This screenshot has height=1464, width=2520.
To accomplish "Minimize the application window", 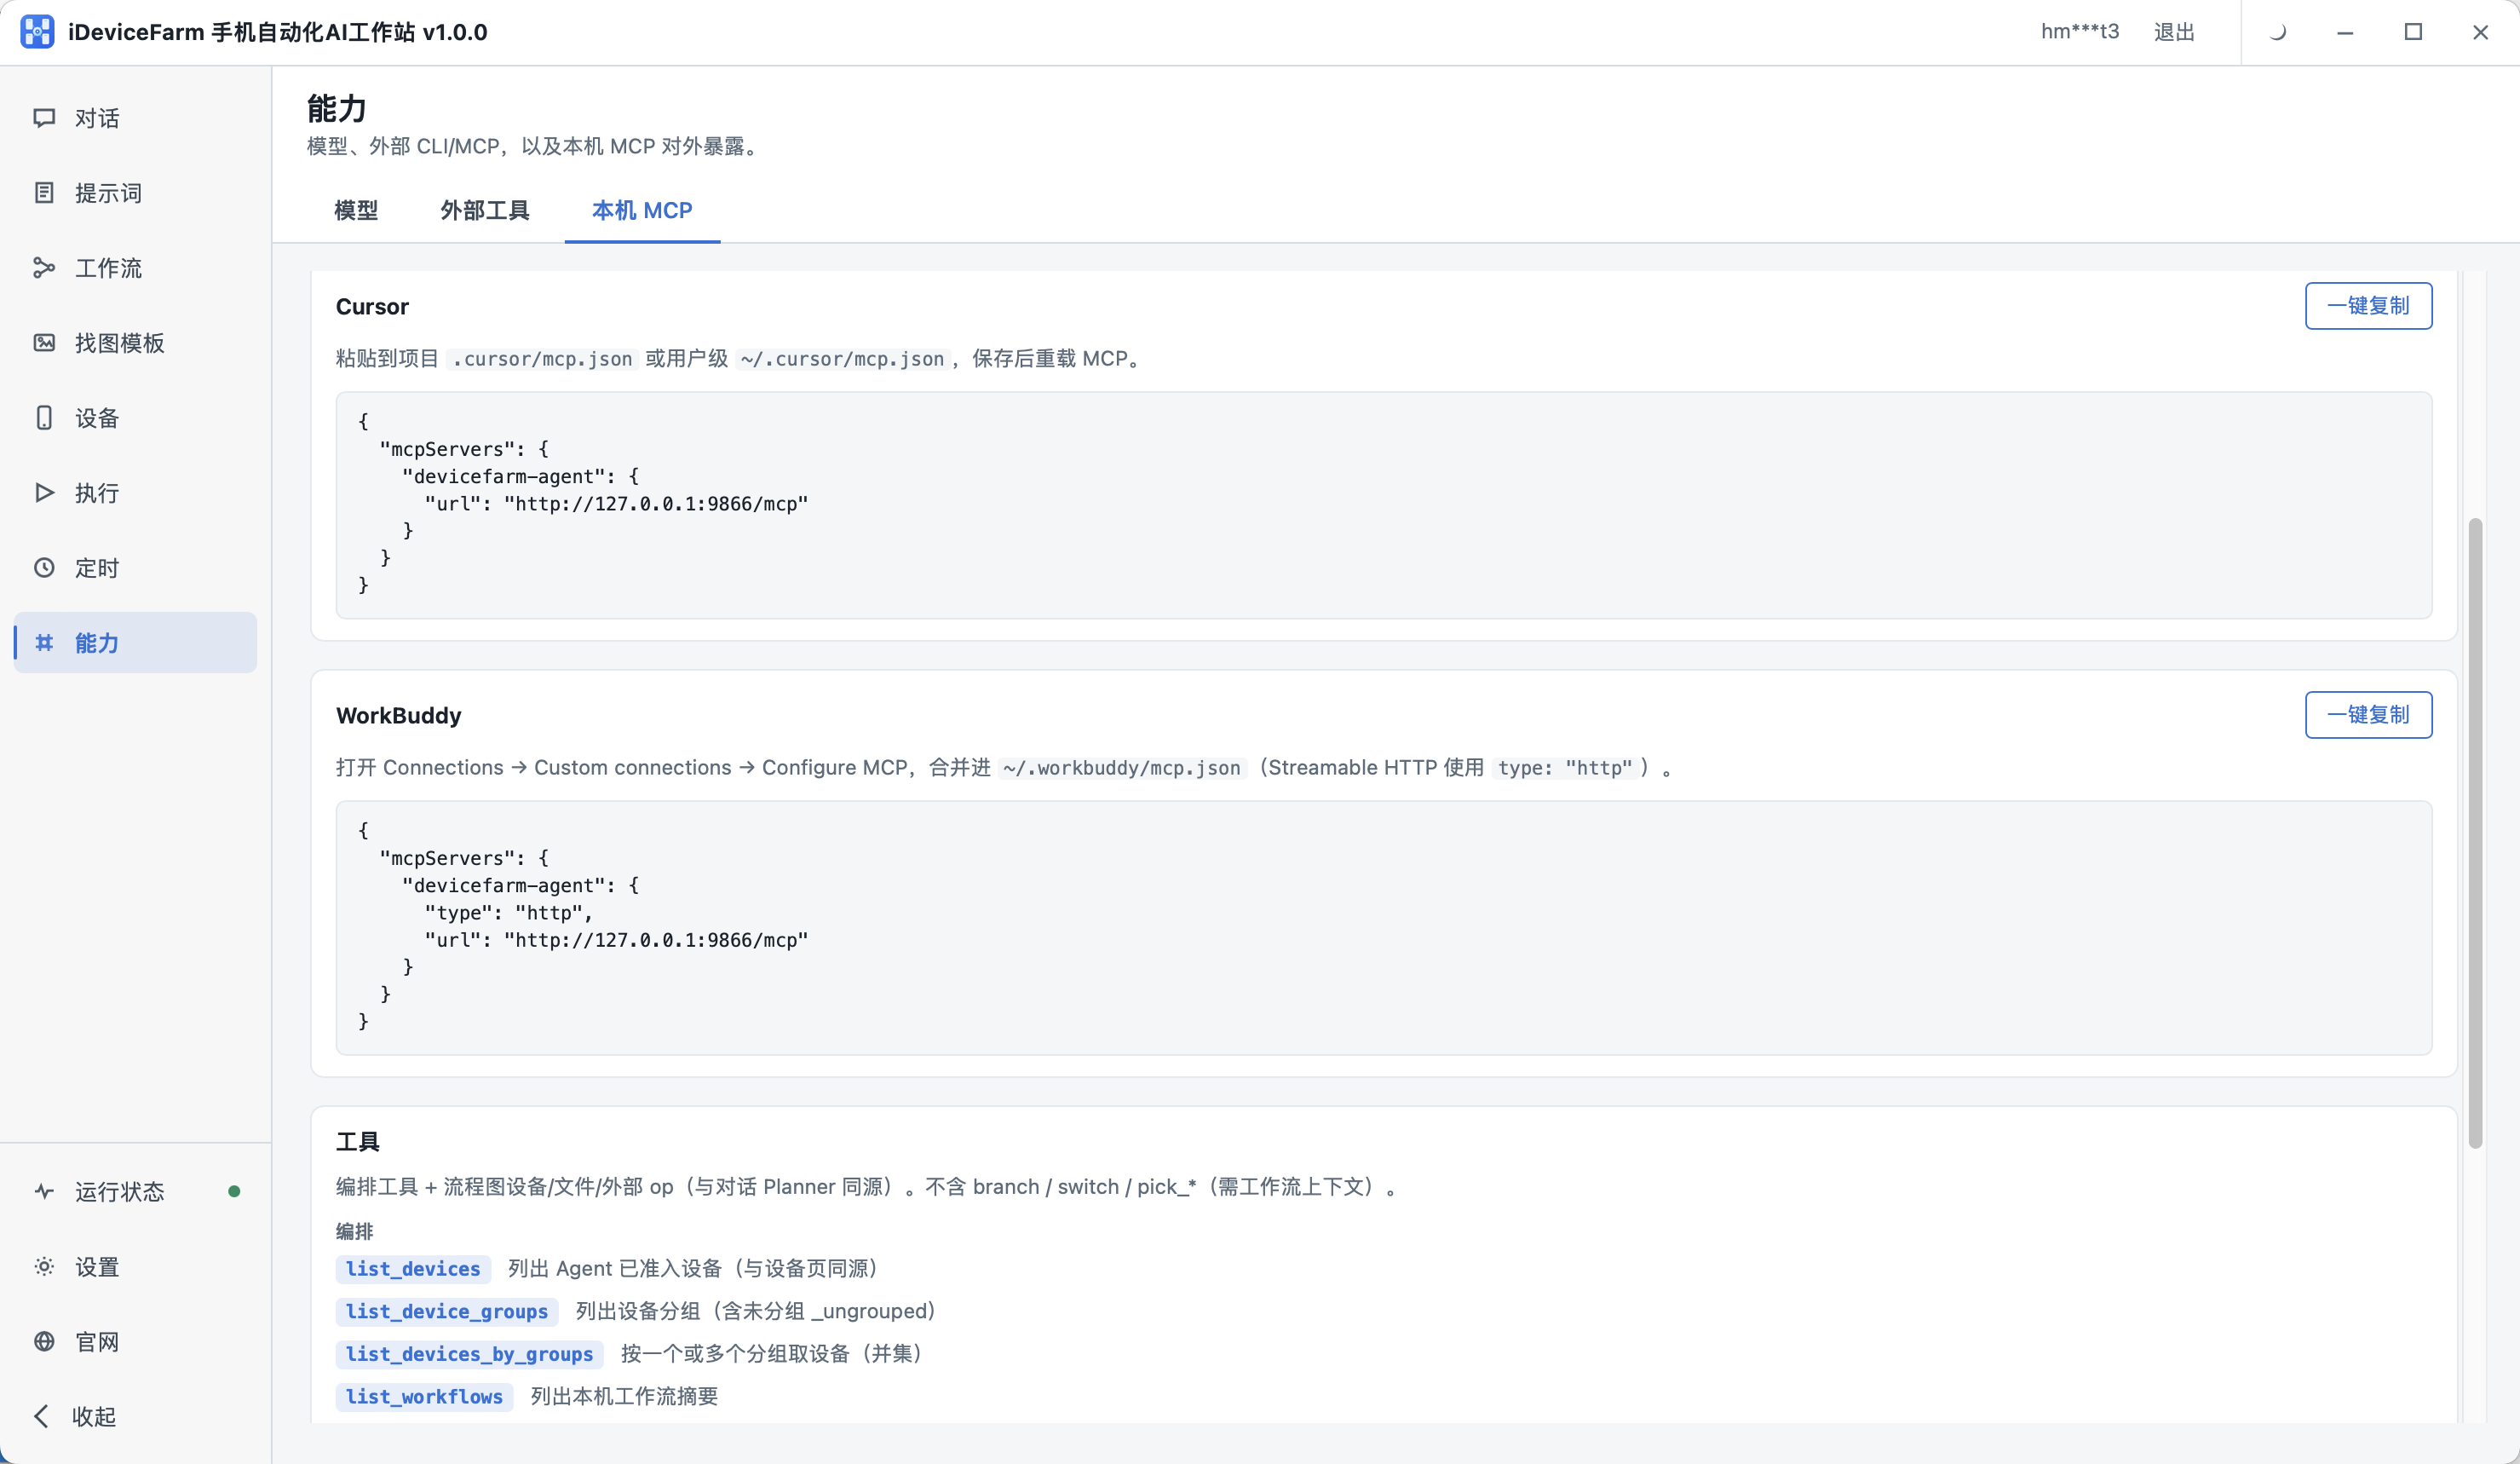I will pos(2345,32).
